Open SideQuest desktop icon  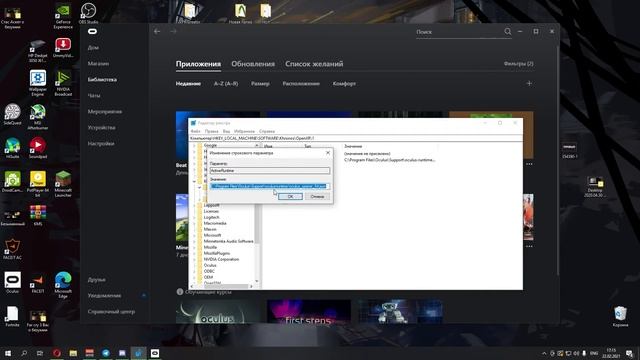click(12, 114)
